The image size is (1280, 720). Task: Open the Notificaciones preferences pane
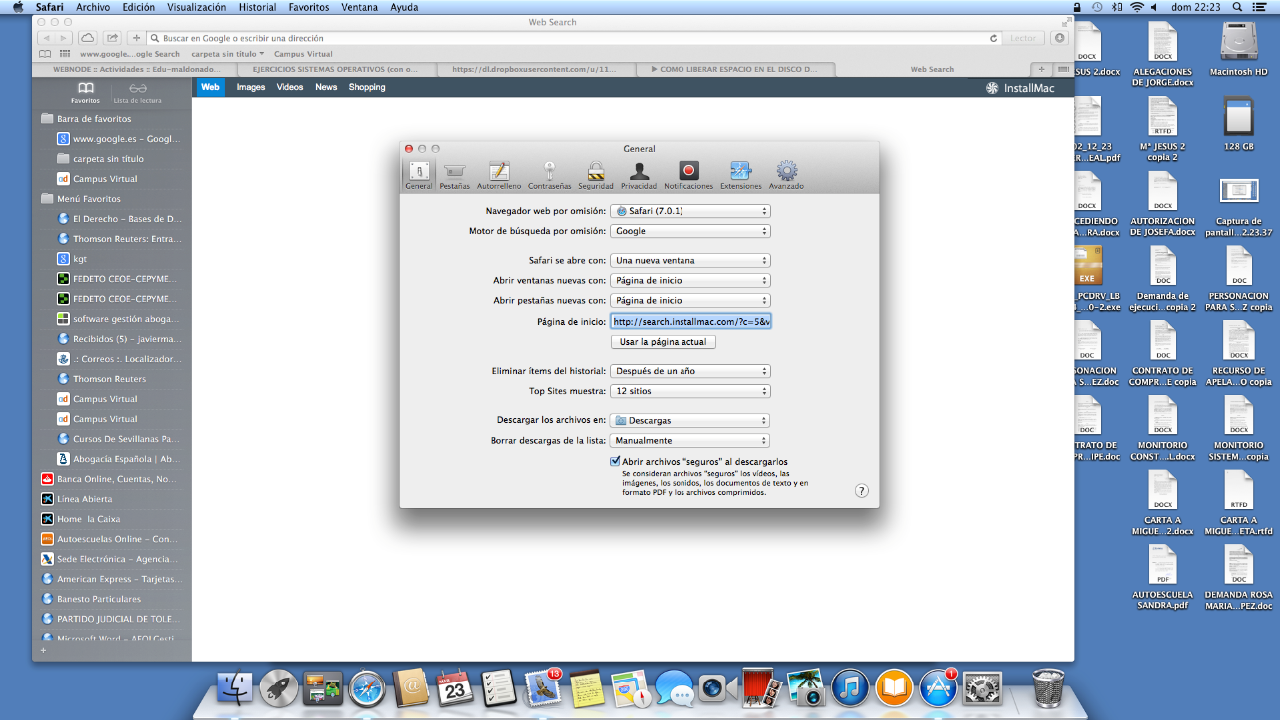(x=689, y=173)
